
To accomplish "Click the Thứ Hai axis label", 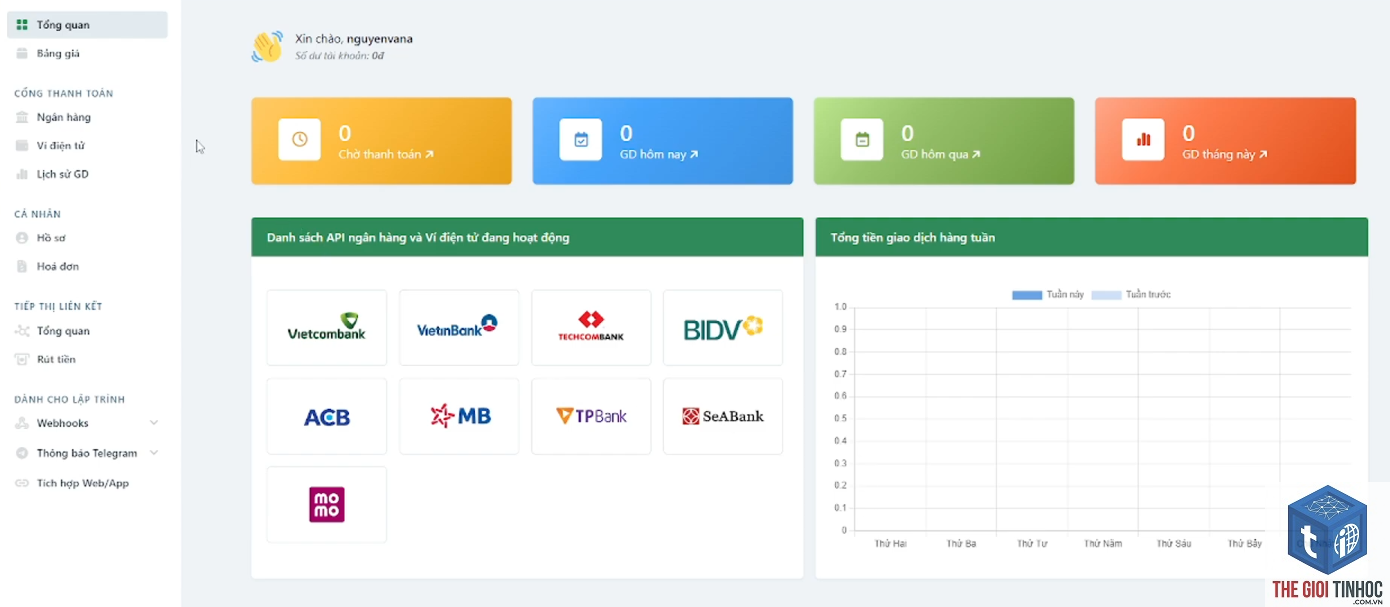I will pyautogui.click(x=890, y=544).
